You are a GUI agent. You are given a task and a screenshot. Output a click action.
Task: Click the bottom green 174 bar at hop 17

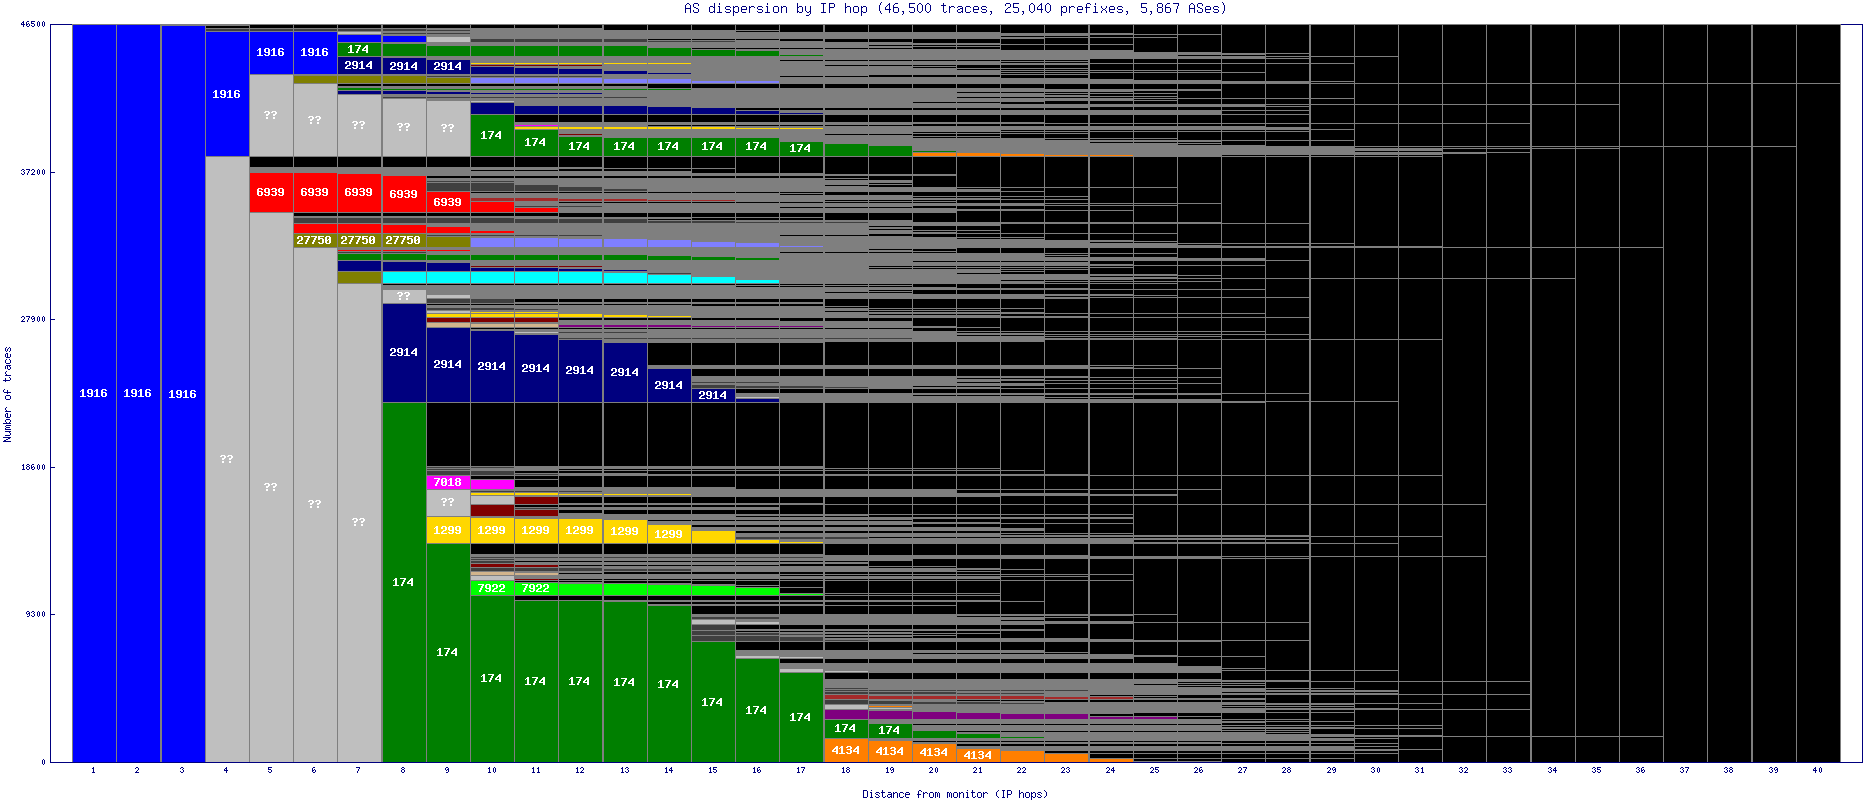(801, 717)
